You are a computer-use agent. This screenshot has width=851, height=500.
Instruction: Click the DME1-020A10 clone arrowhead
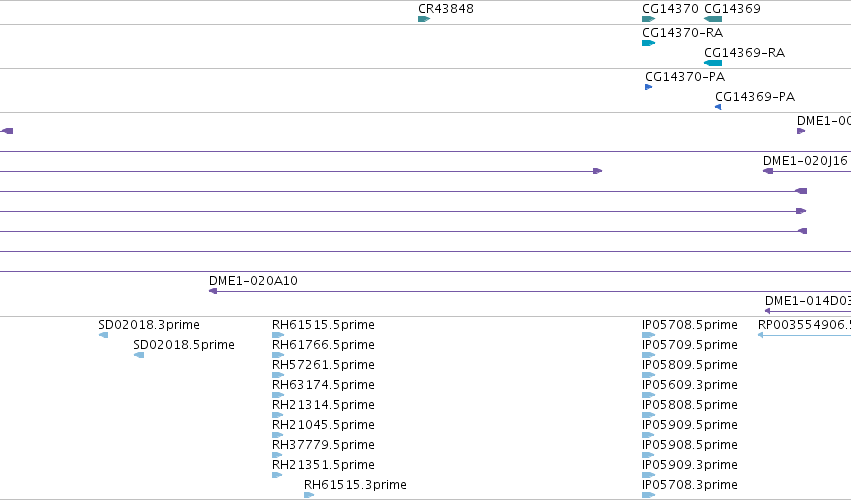click(213, 291)
